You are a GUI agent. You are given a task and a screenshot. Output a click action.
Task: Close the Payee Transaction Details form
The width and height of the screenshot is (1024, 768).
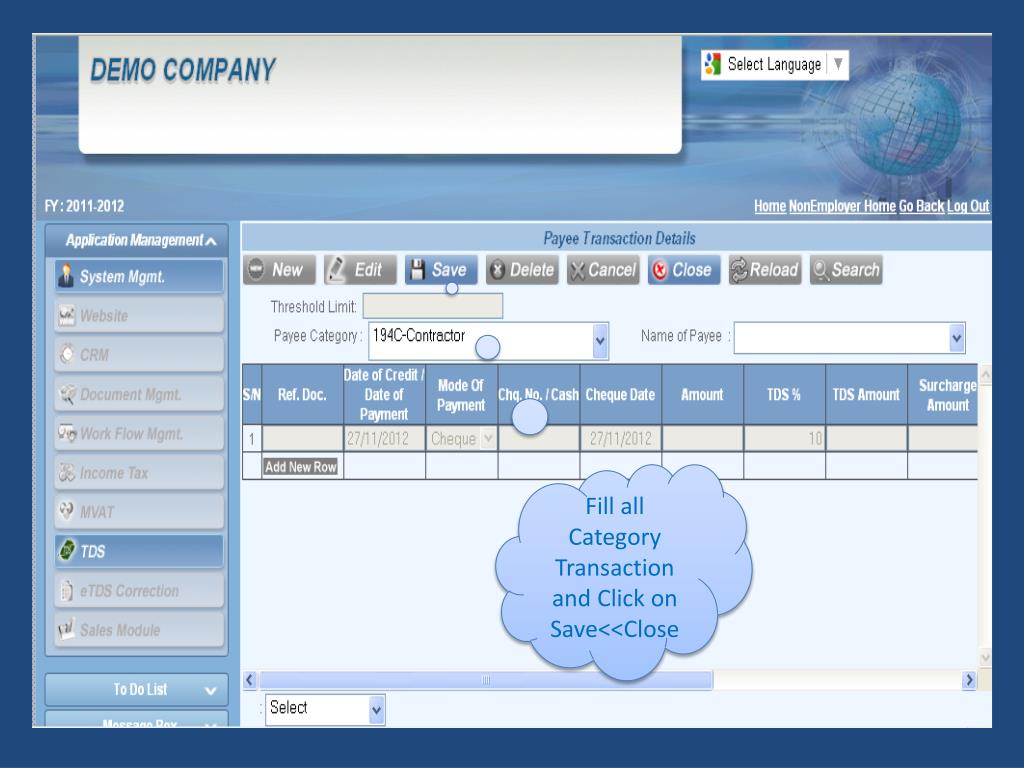[x=684, y=270]
